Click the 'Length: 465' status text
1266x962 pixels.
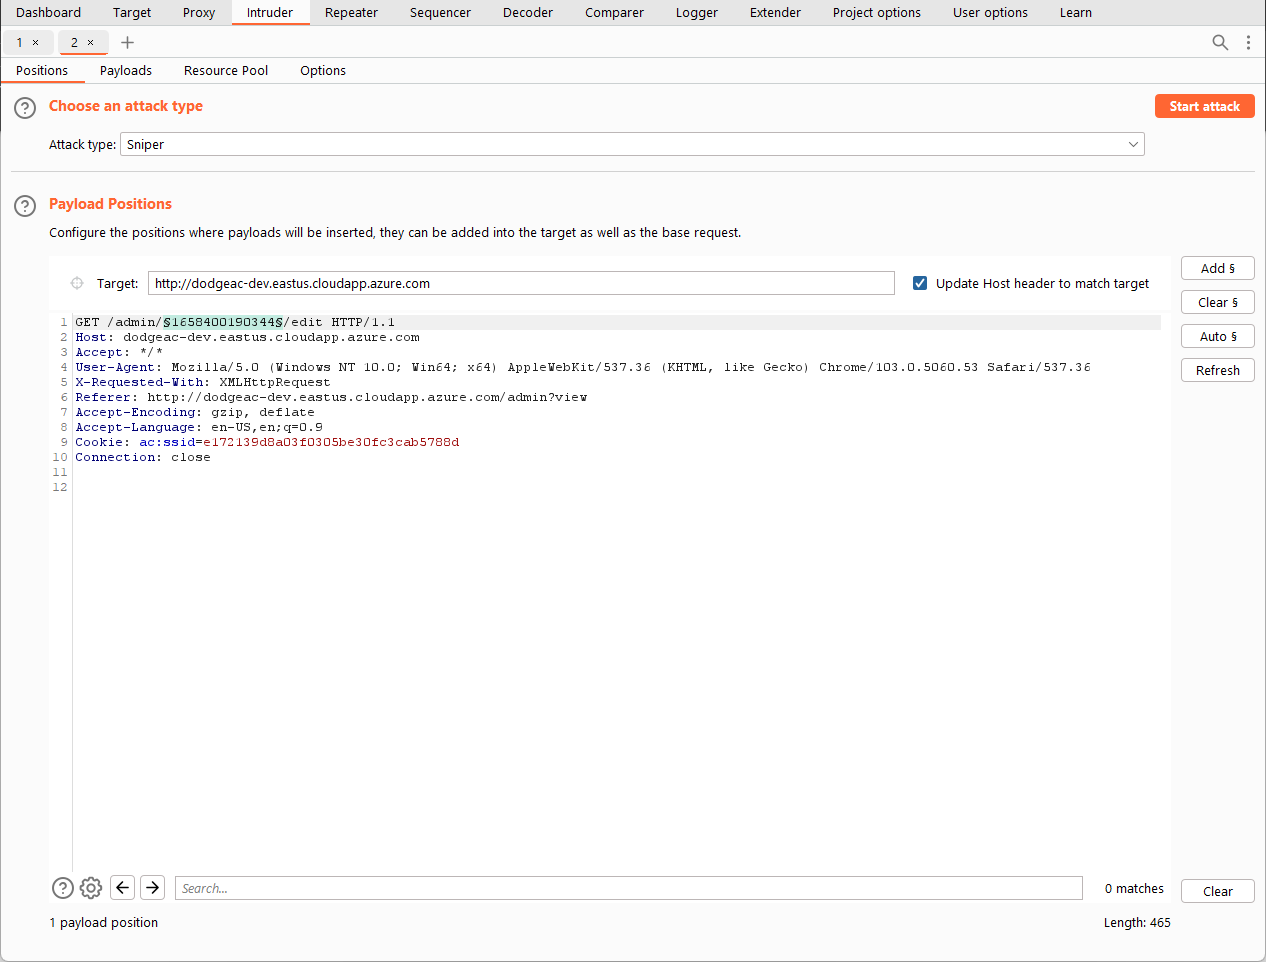coord(1137,922)
